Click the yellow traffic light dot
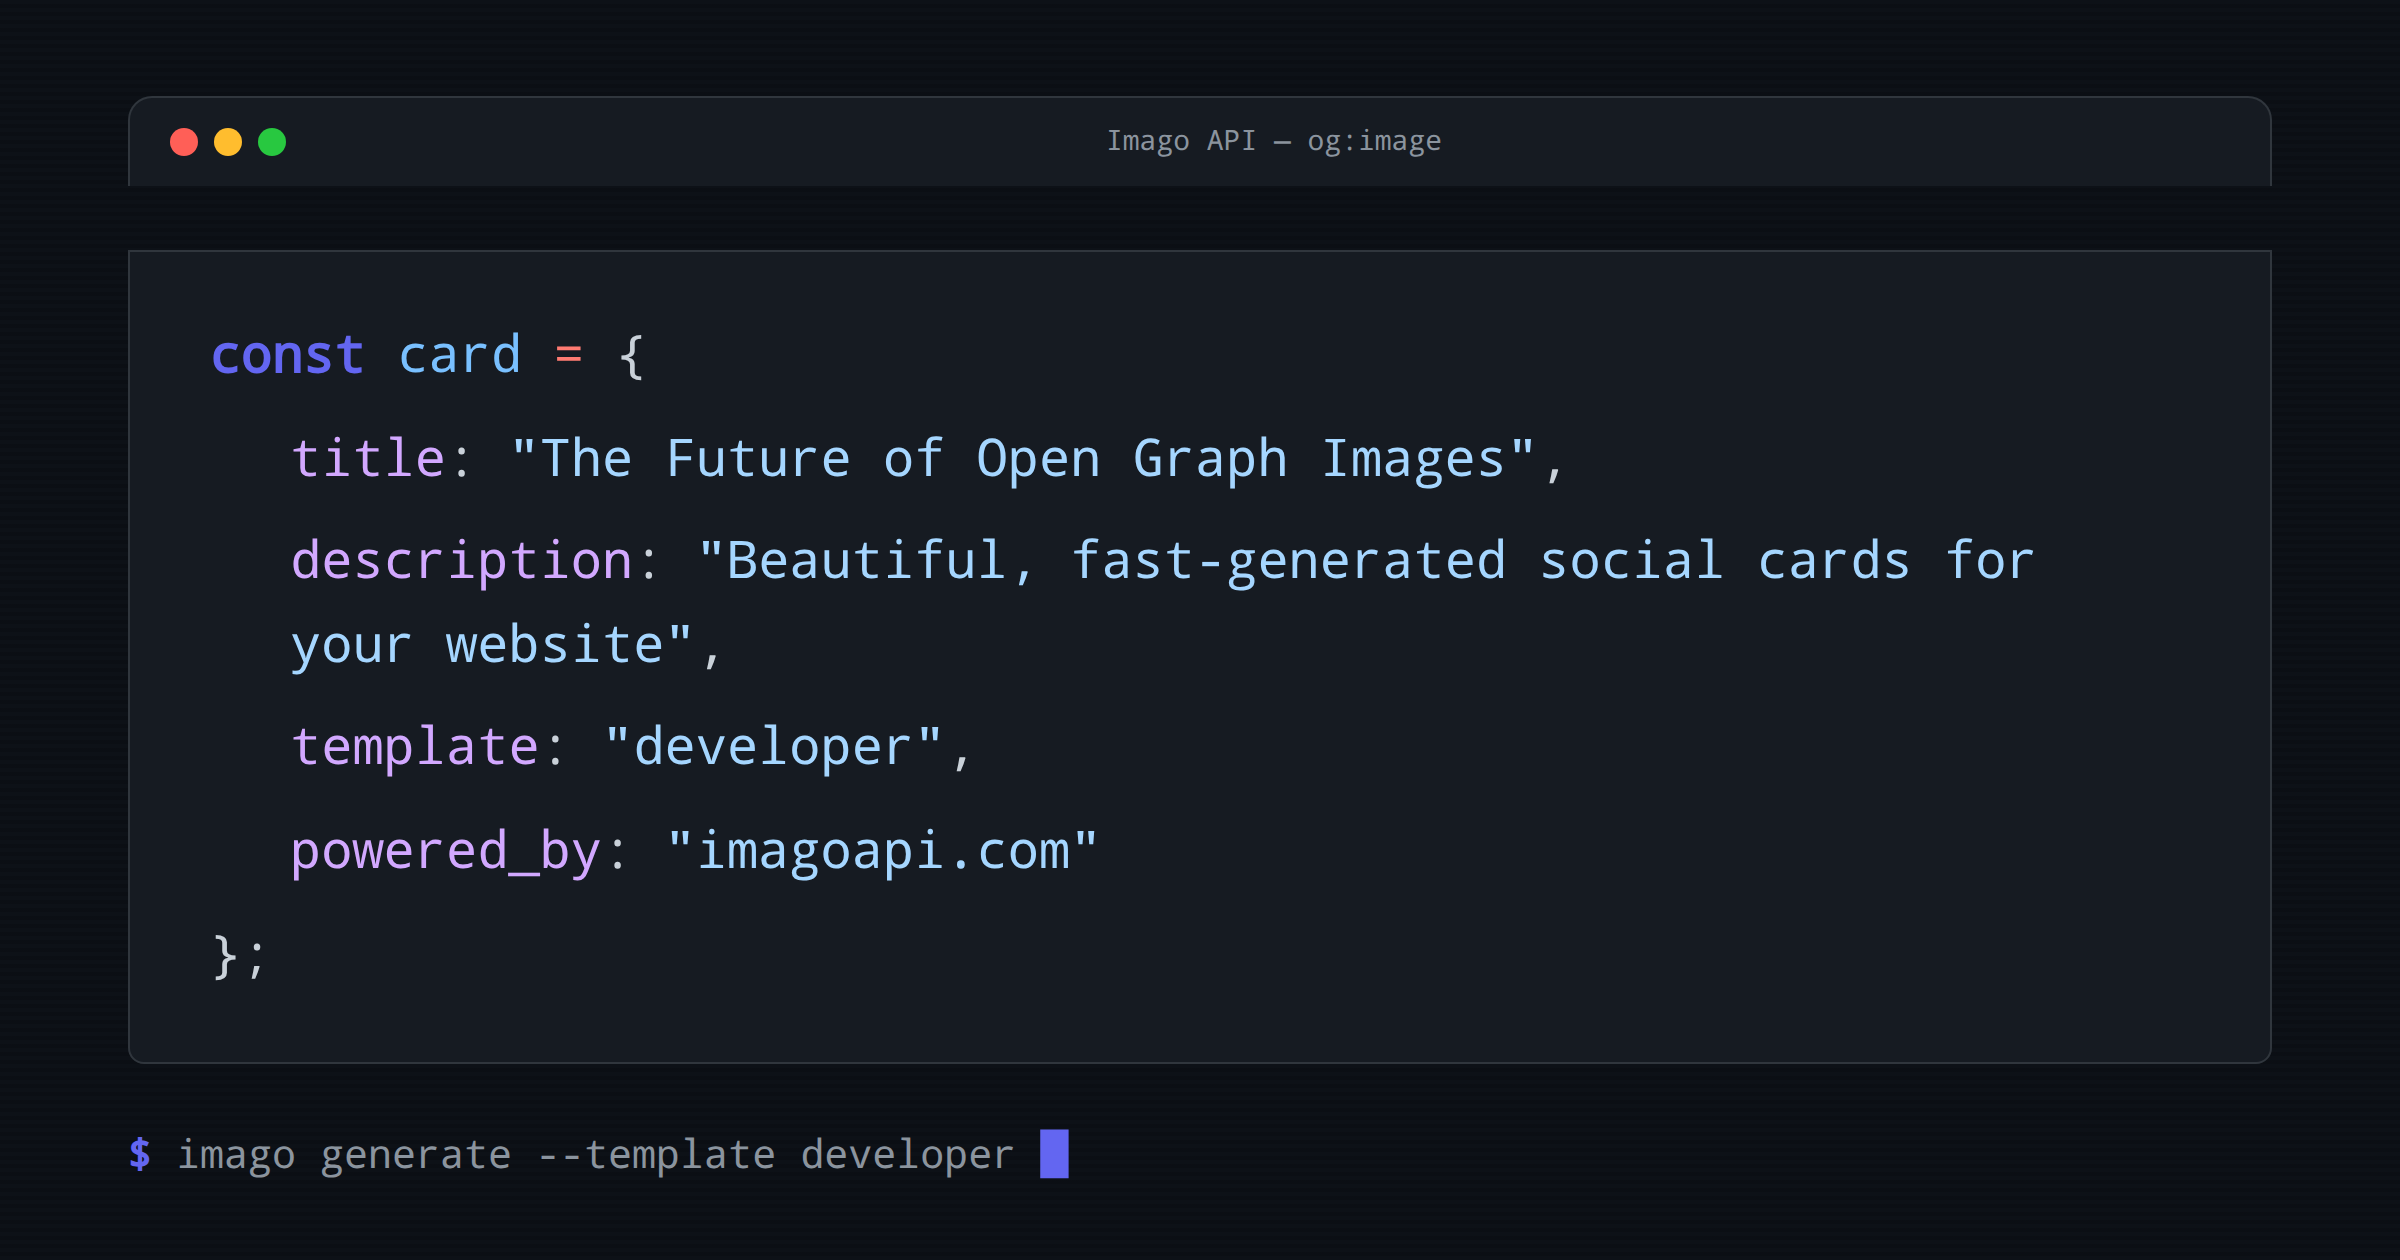2400x1260 pixels. click(x=229, y=141)
